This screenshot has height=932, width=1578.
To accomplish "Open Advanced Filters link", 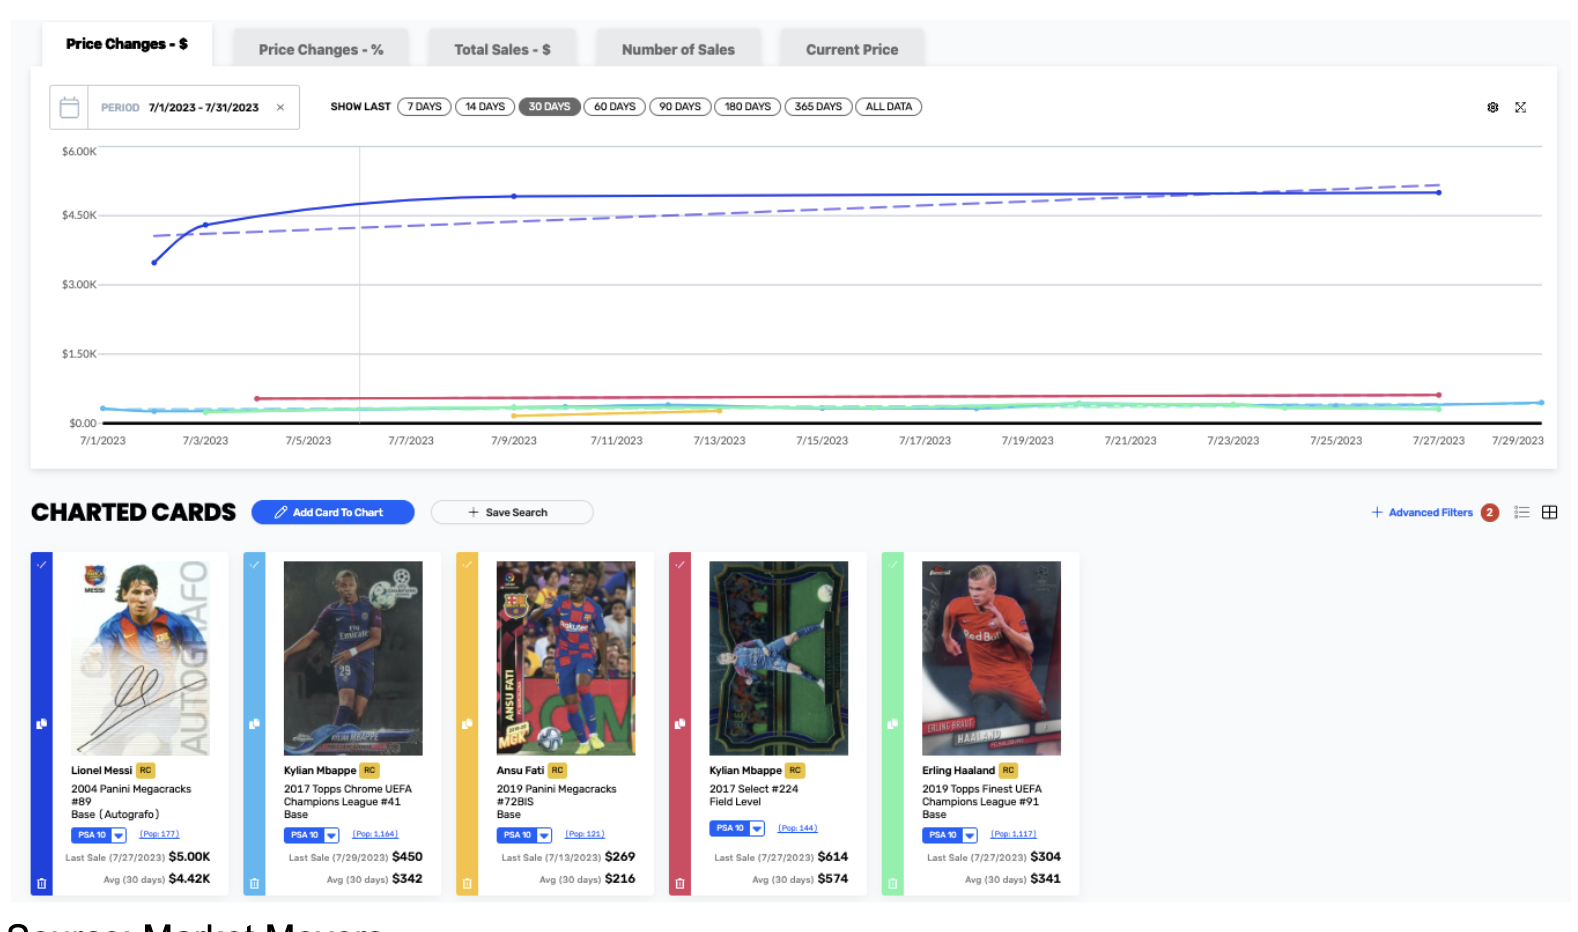I will (1431, 512).
